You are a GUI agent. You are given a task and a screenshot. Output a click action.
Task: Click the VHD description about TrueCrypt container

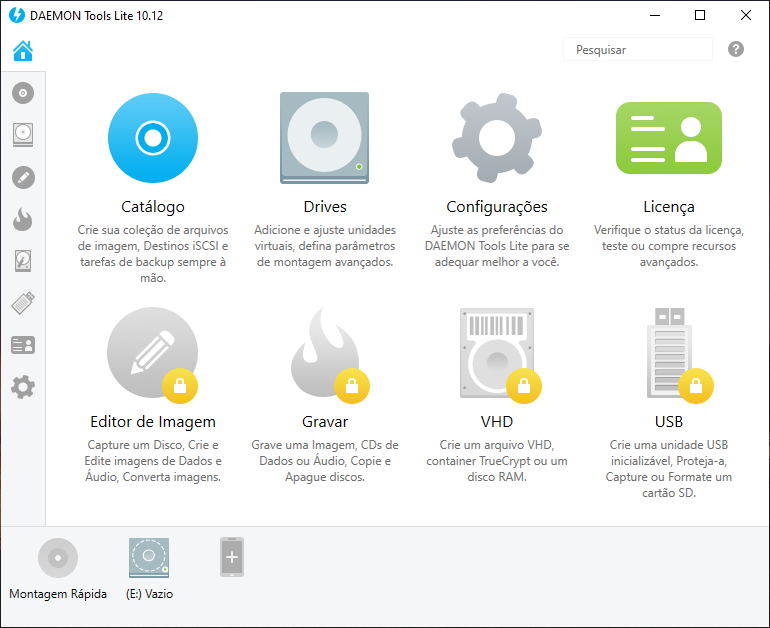click(x=496, y=461)
